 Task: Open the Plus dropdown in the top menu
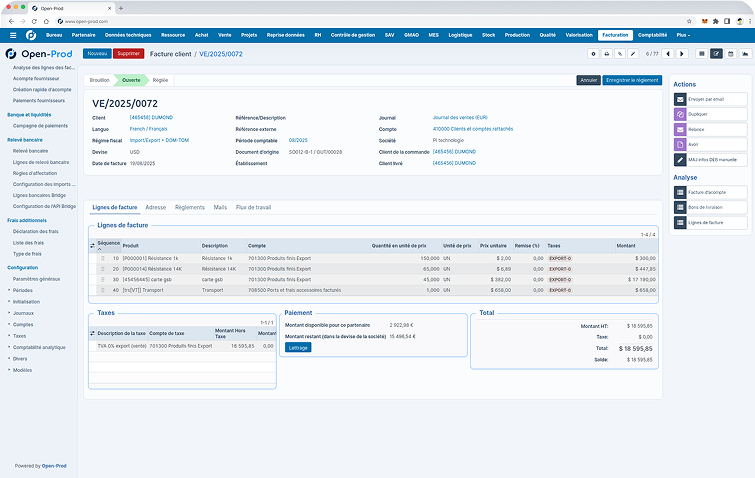pos(683,35)
